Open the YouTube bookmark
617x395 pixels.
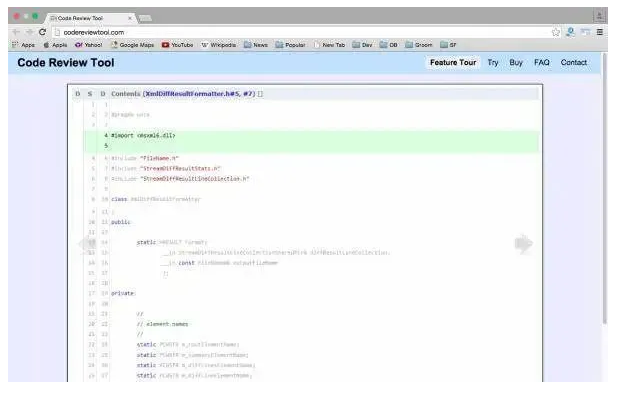pos(177,45)
